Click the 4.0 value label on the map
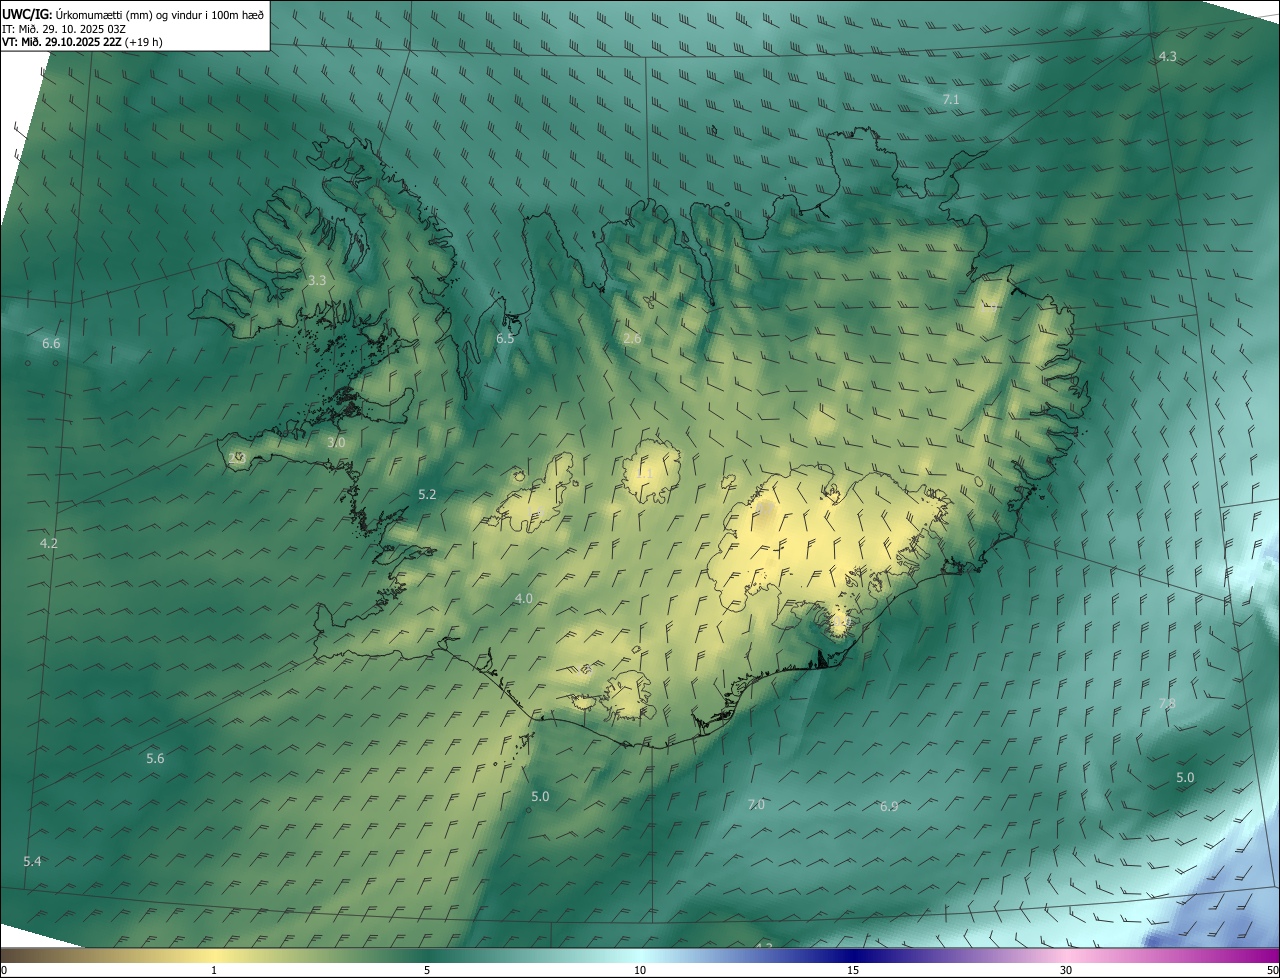Screen dimensions: 1280x978 tap(523, 599)
